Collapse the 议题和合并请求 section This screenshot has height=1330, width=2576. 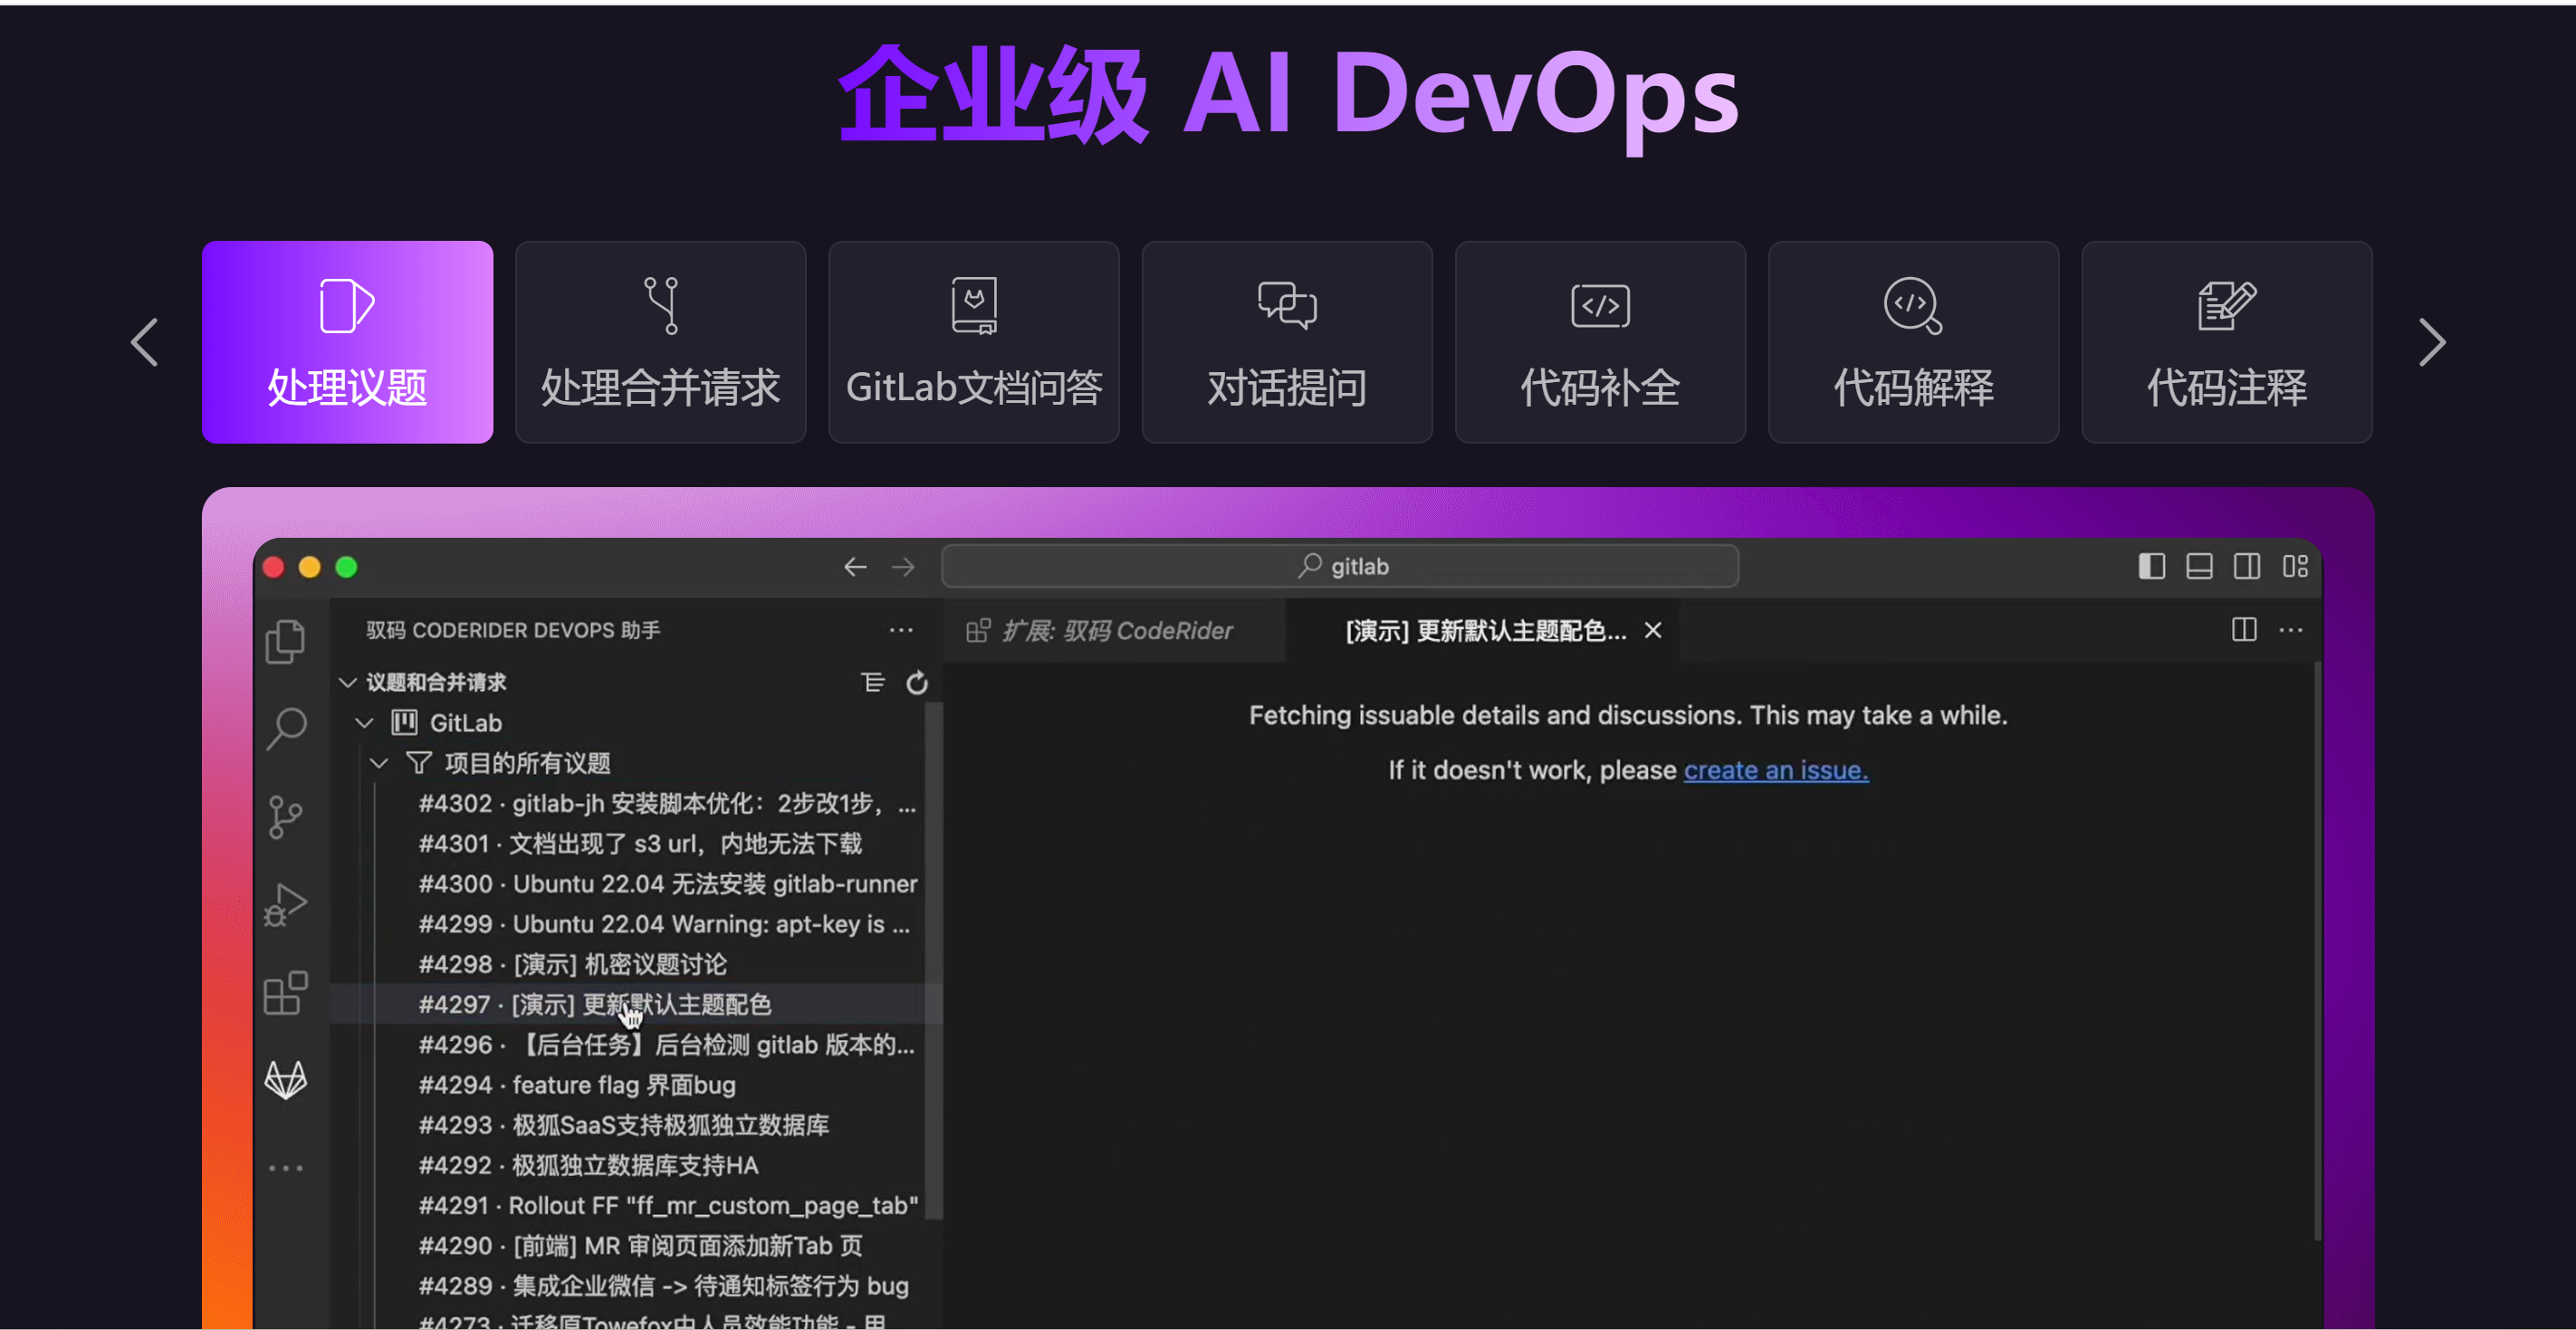347,682
